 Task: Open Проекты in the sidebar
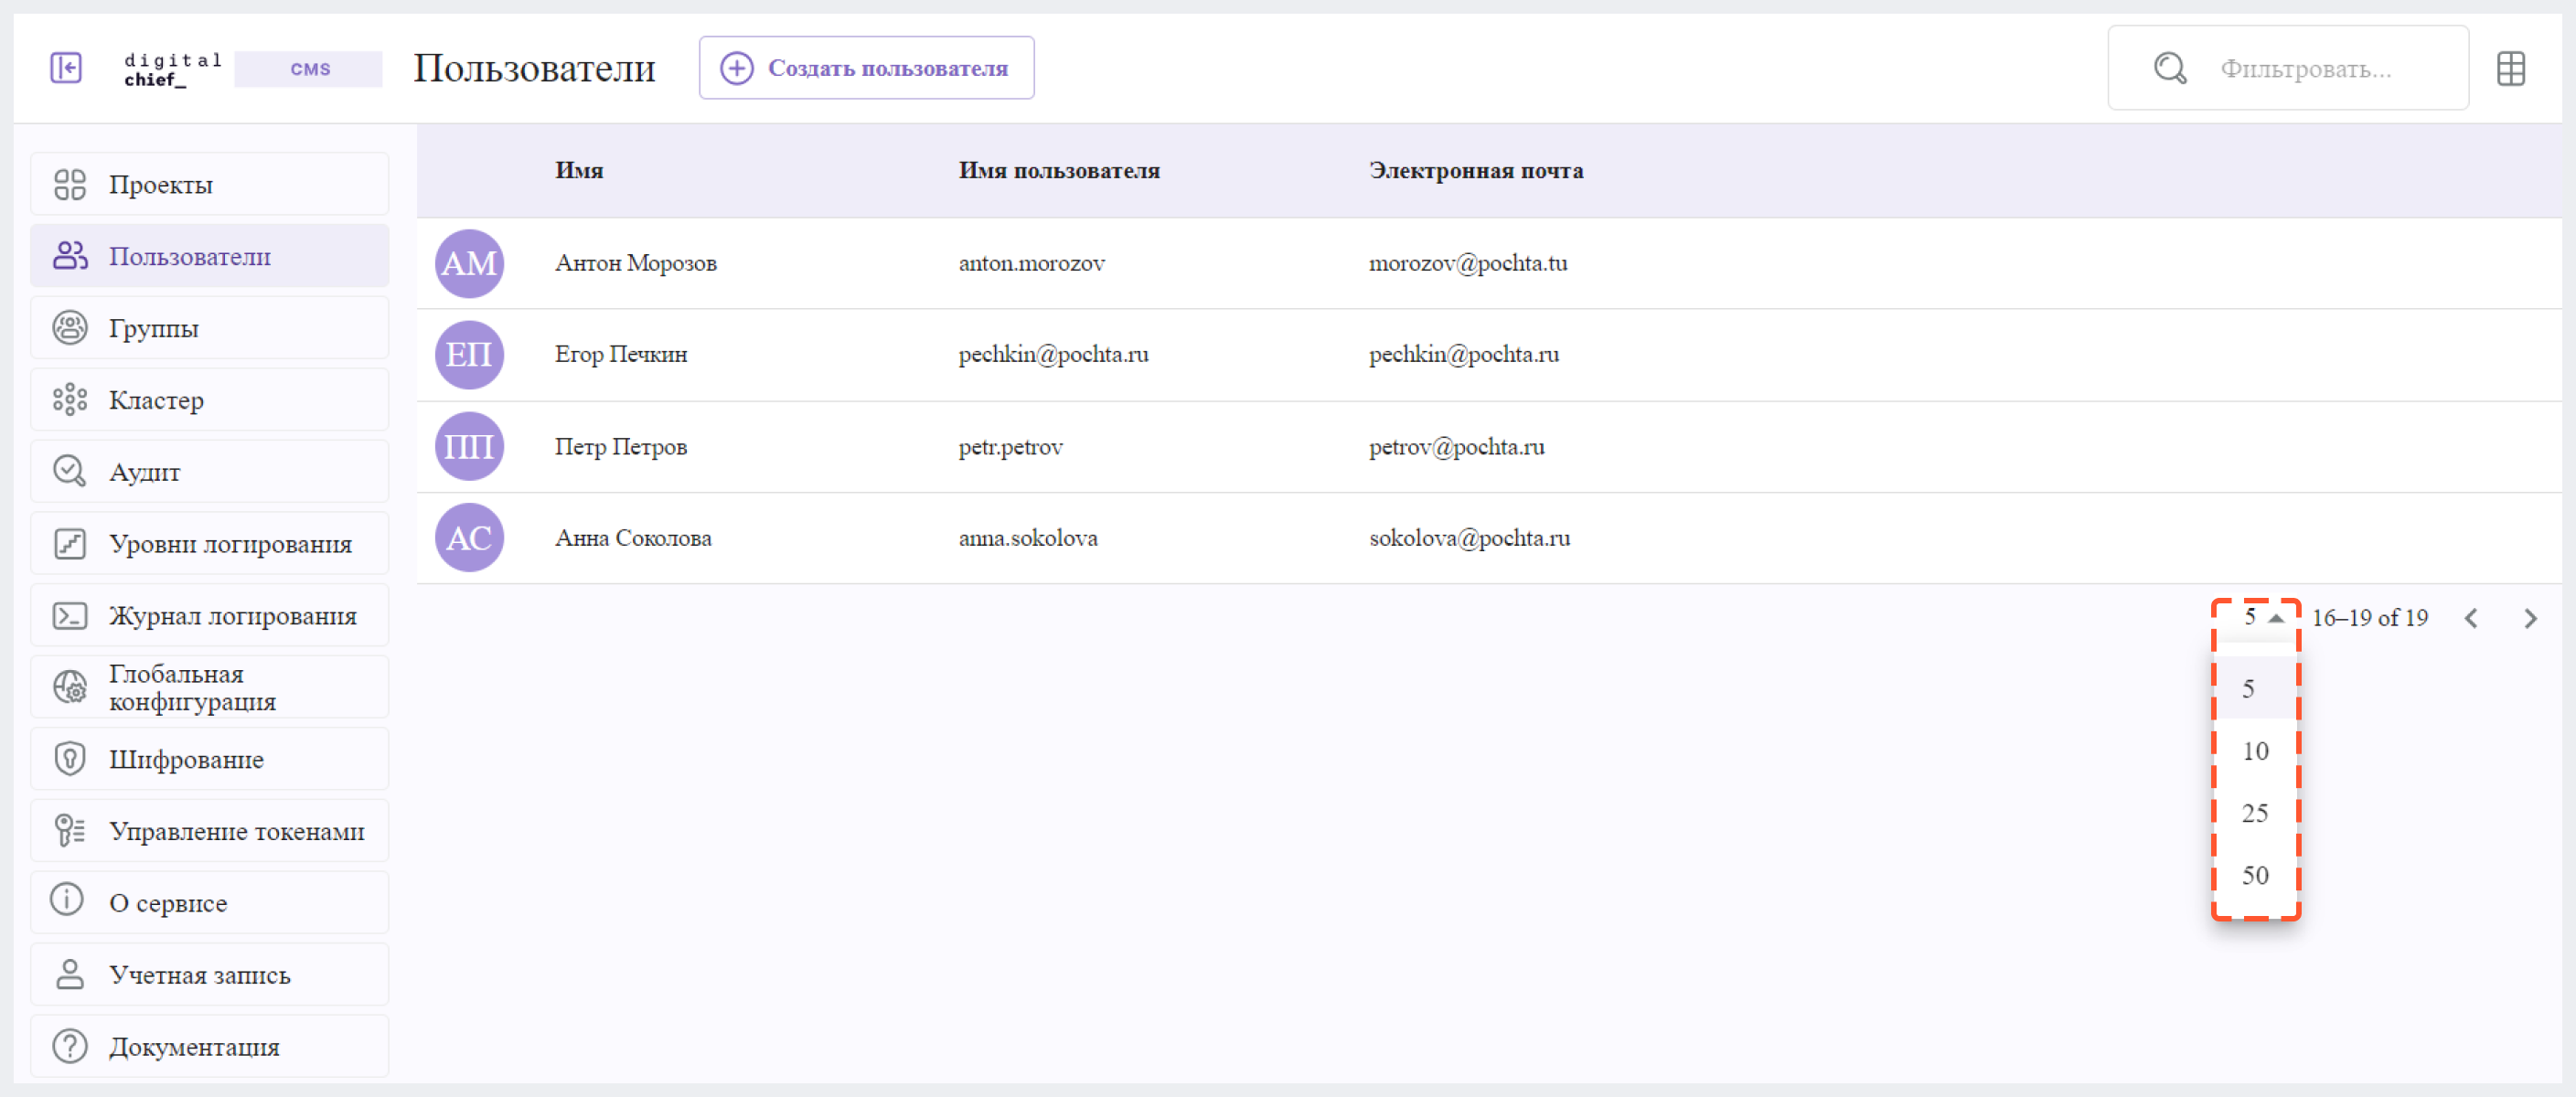[209, 185]
